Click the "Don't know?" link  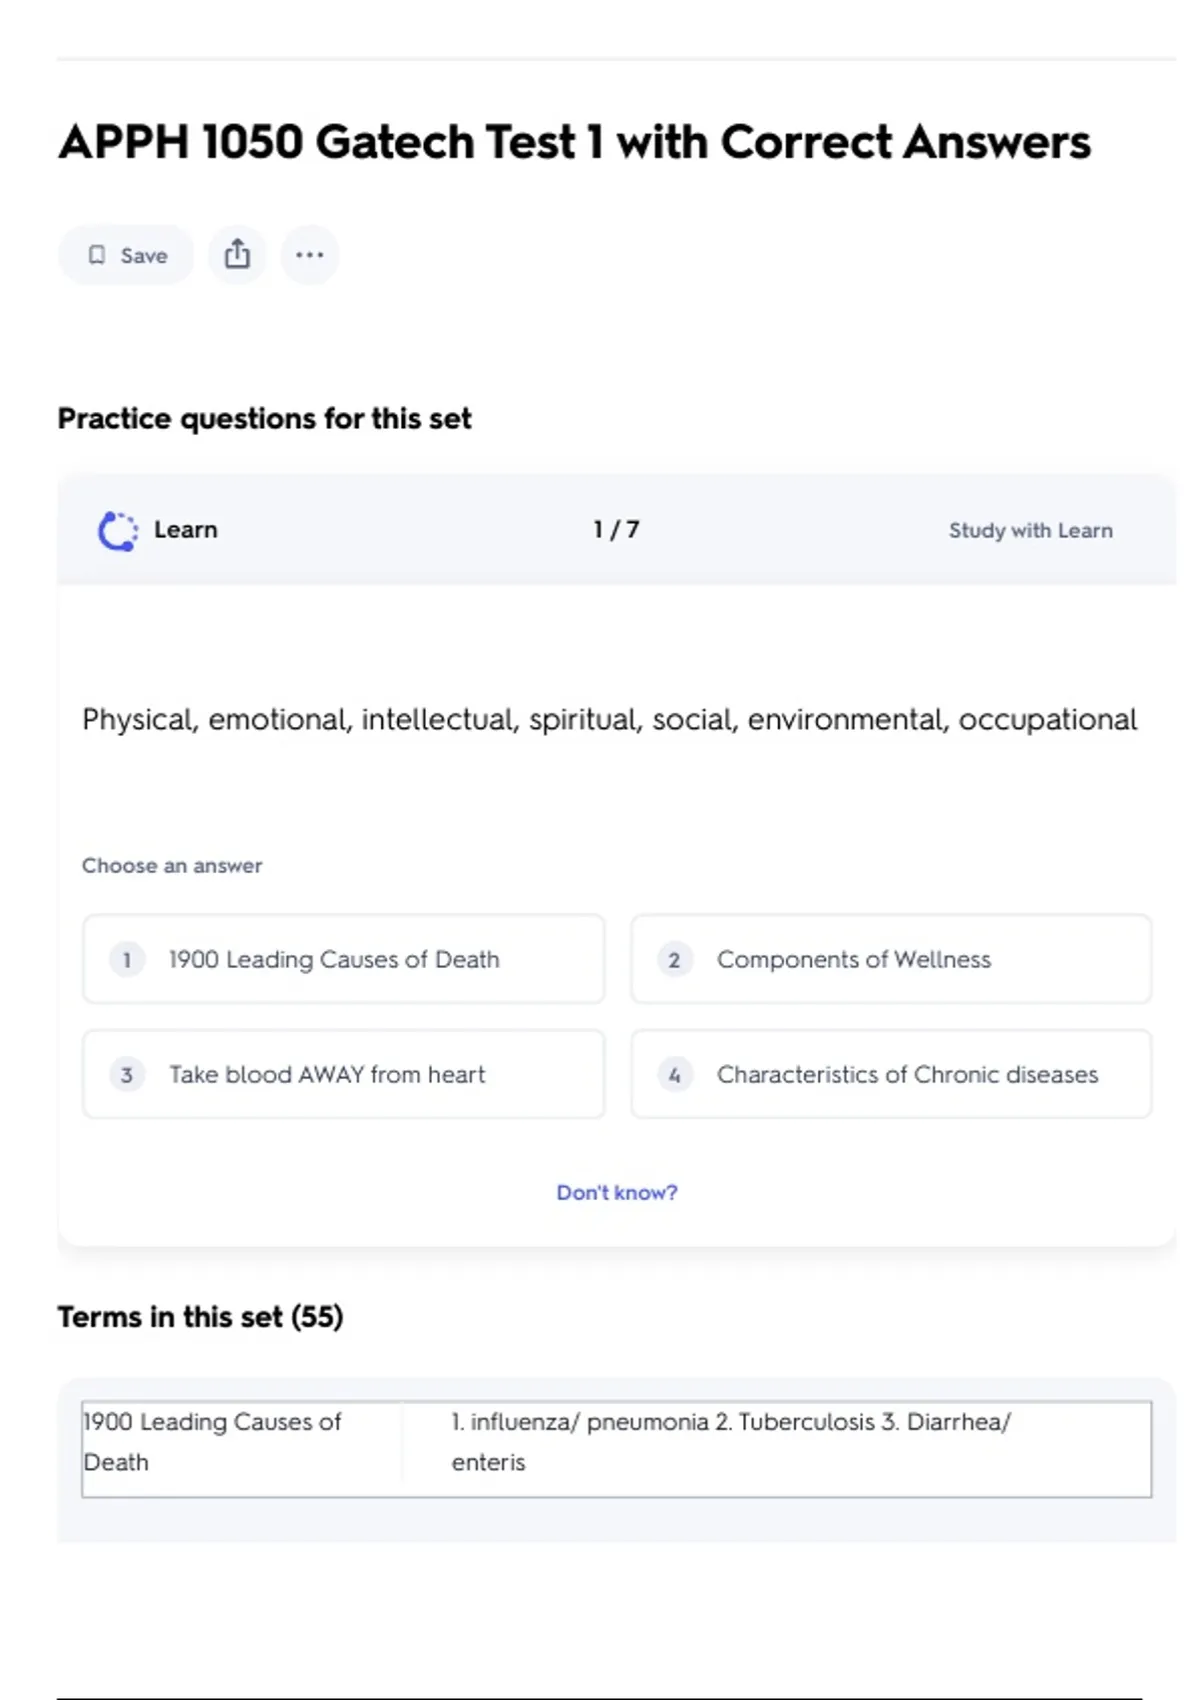click(616, 1192)
